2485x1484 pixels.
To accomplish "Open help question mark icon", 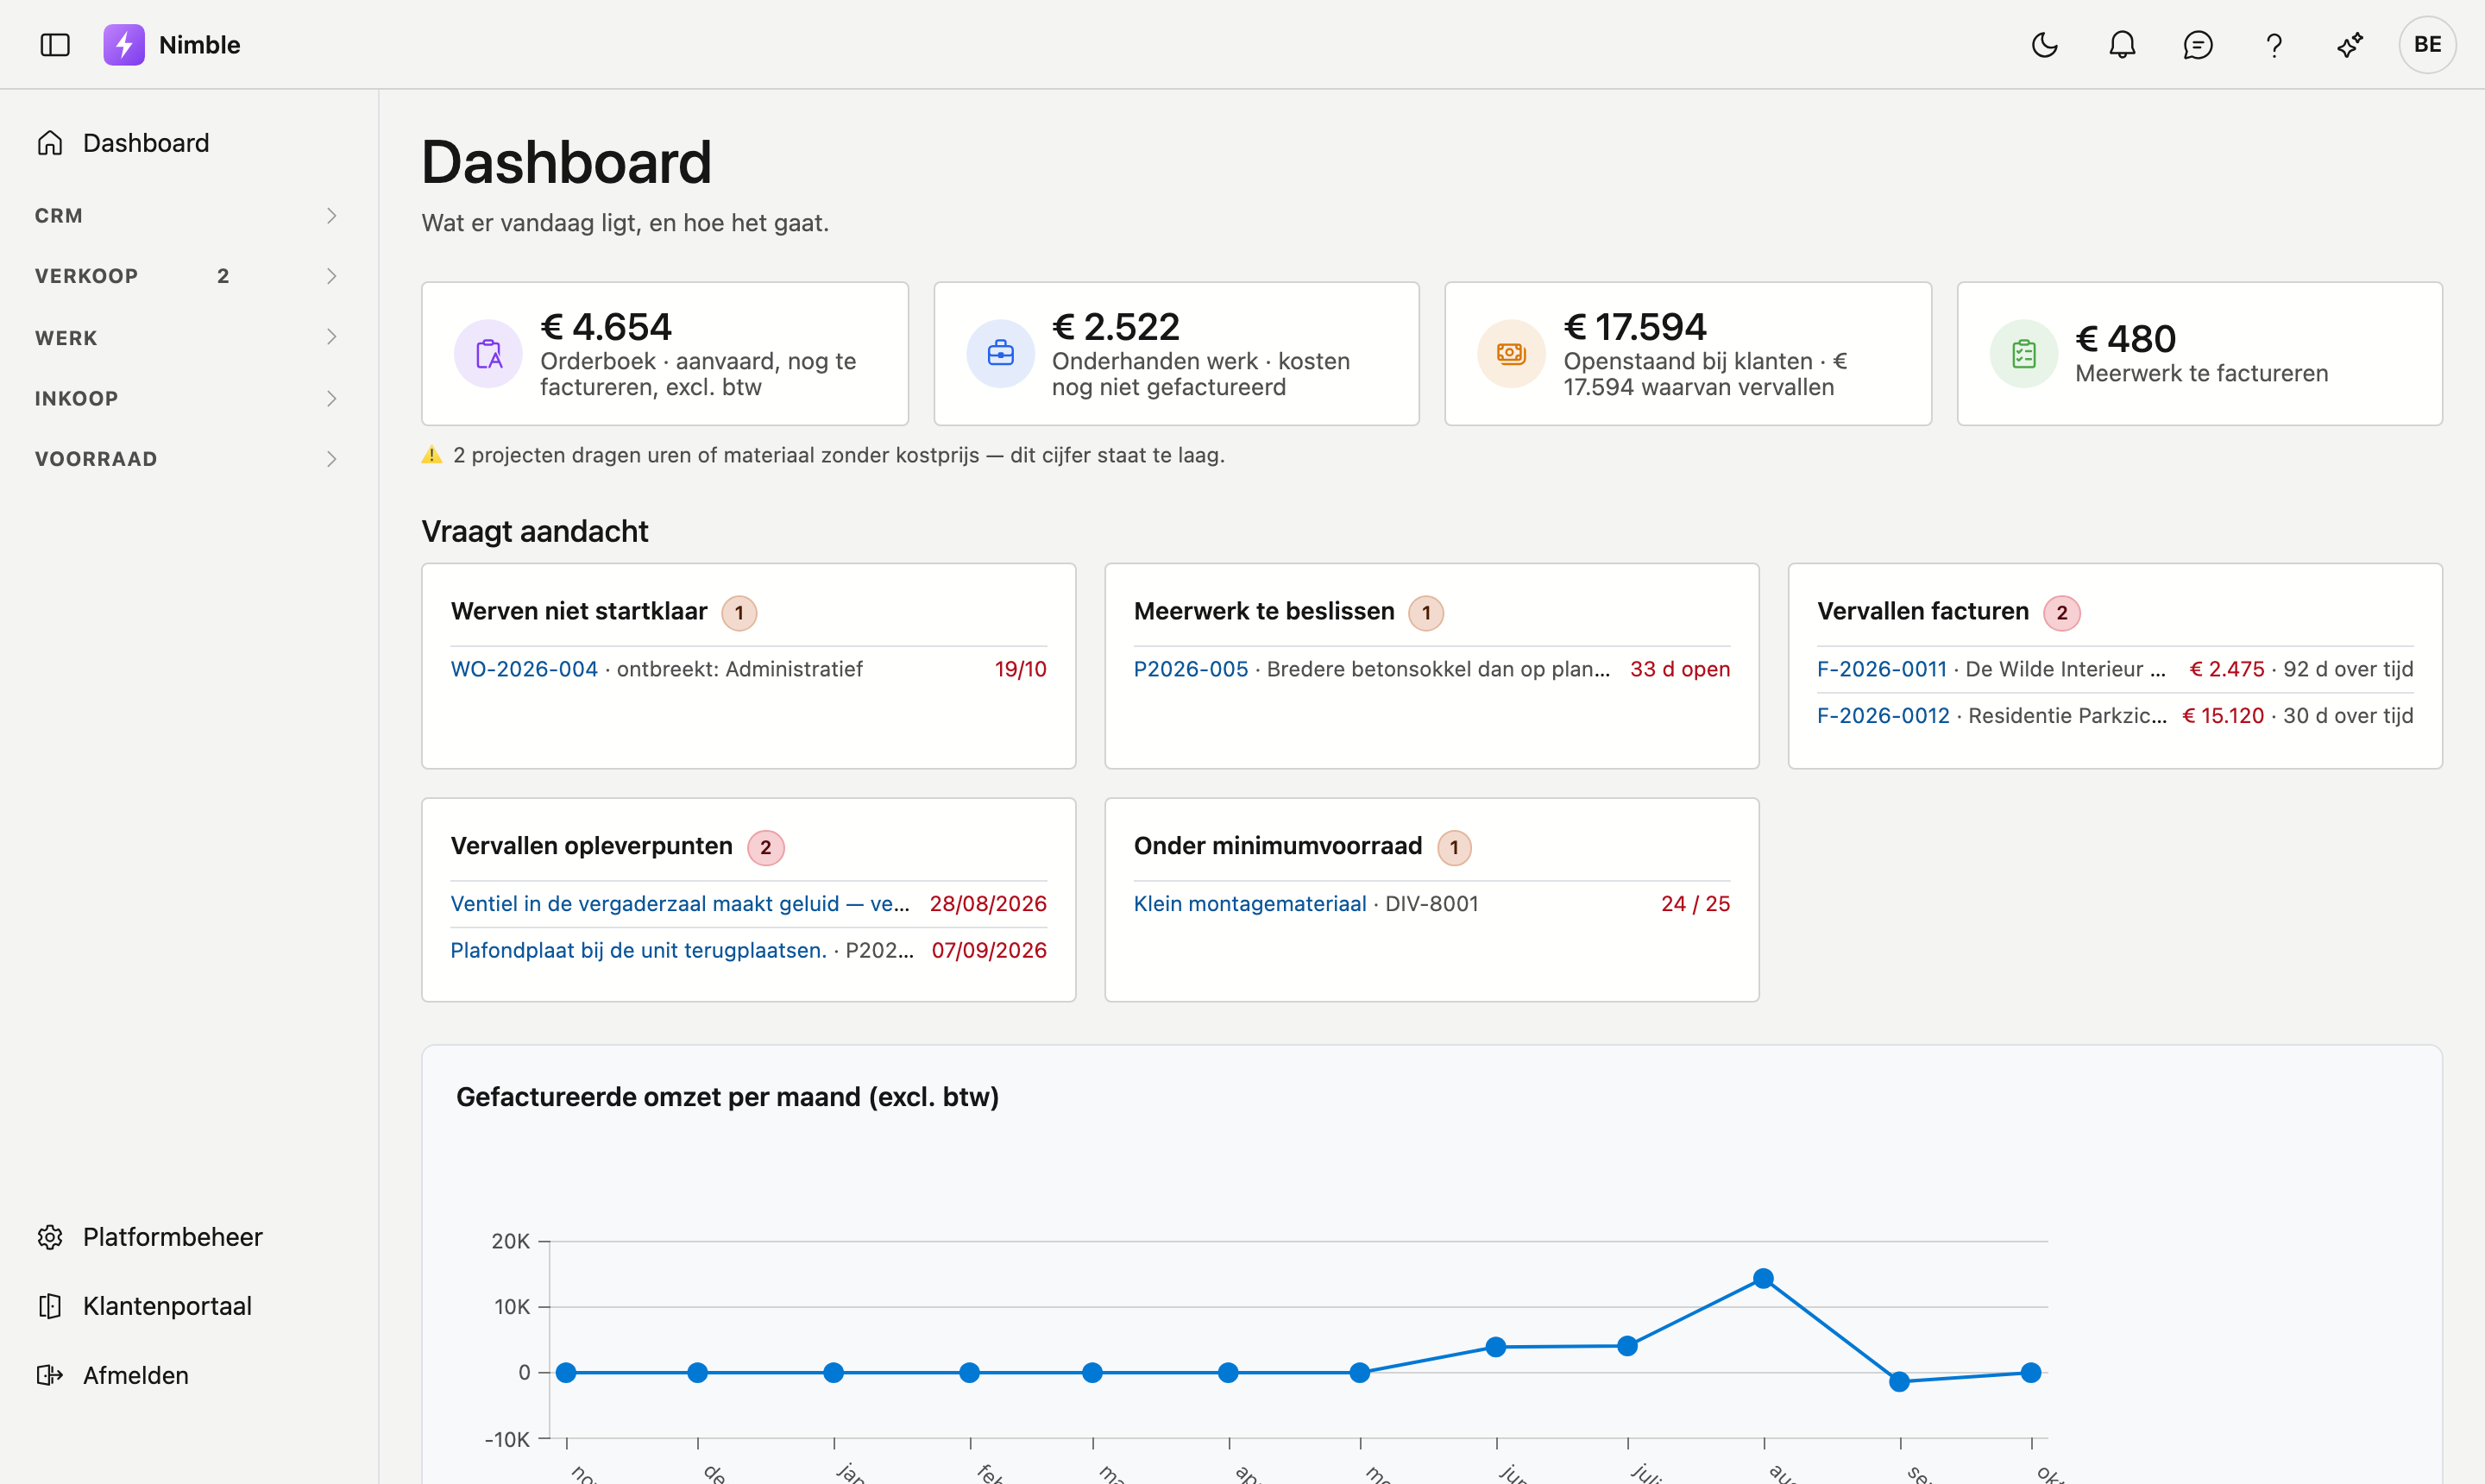I will (x=2274, y=45).
